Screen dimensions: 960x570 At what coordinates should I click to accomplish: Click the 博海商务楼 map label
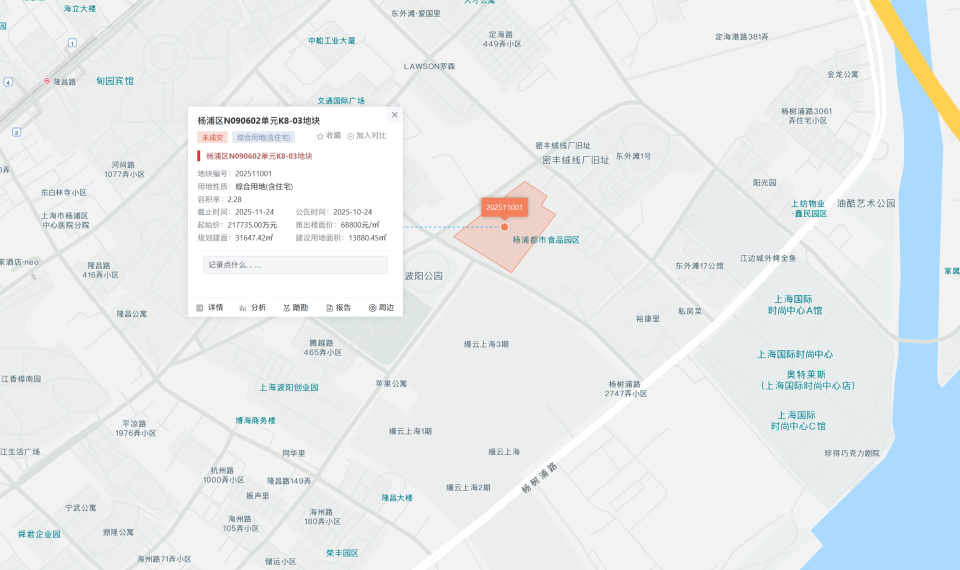click(x=255, y=421)
